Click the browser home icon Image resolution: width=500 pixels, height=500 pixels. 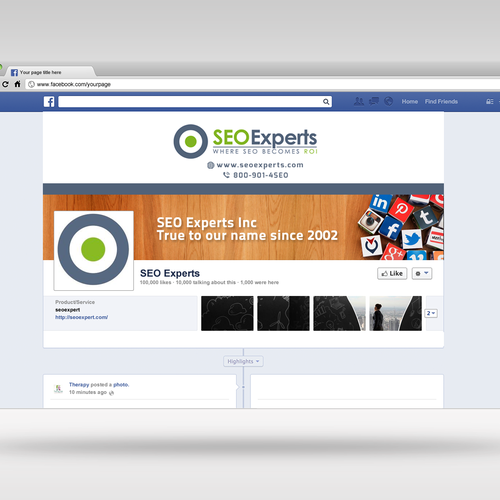tap(17, 84)
